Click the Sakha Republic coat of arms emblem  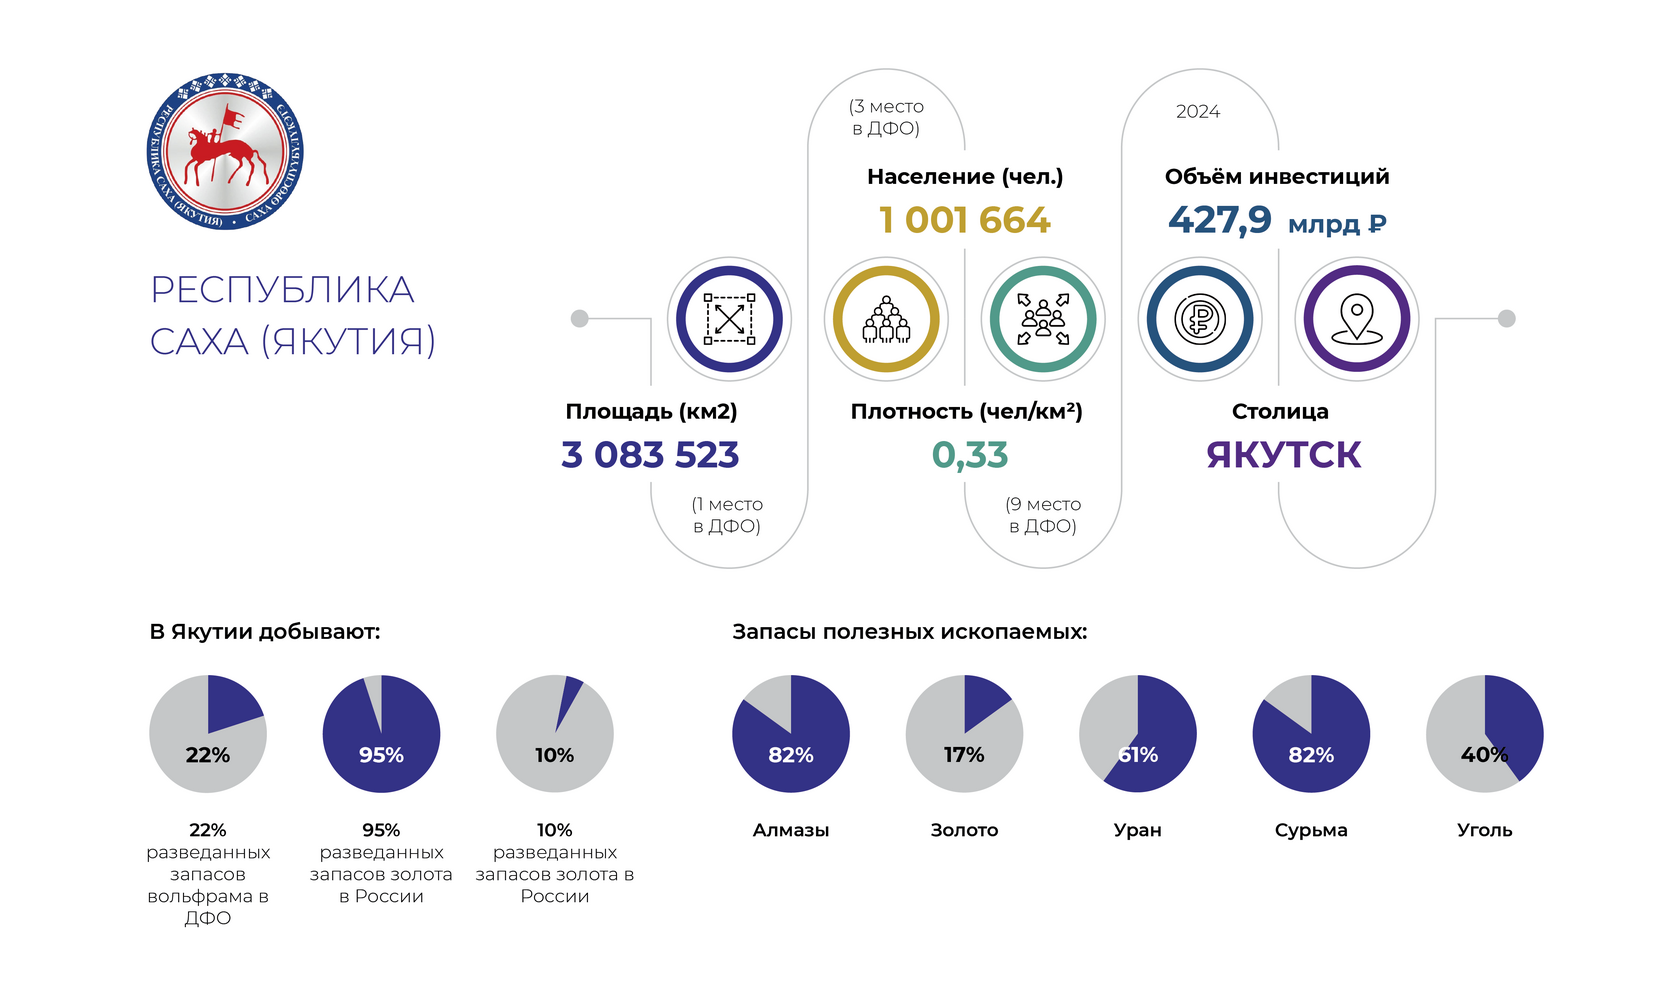pyautogui.click(x=224, y=151)
